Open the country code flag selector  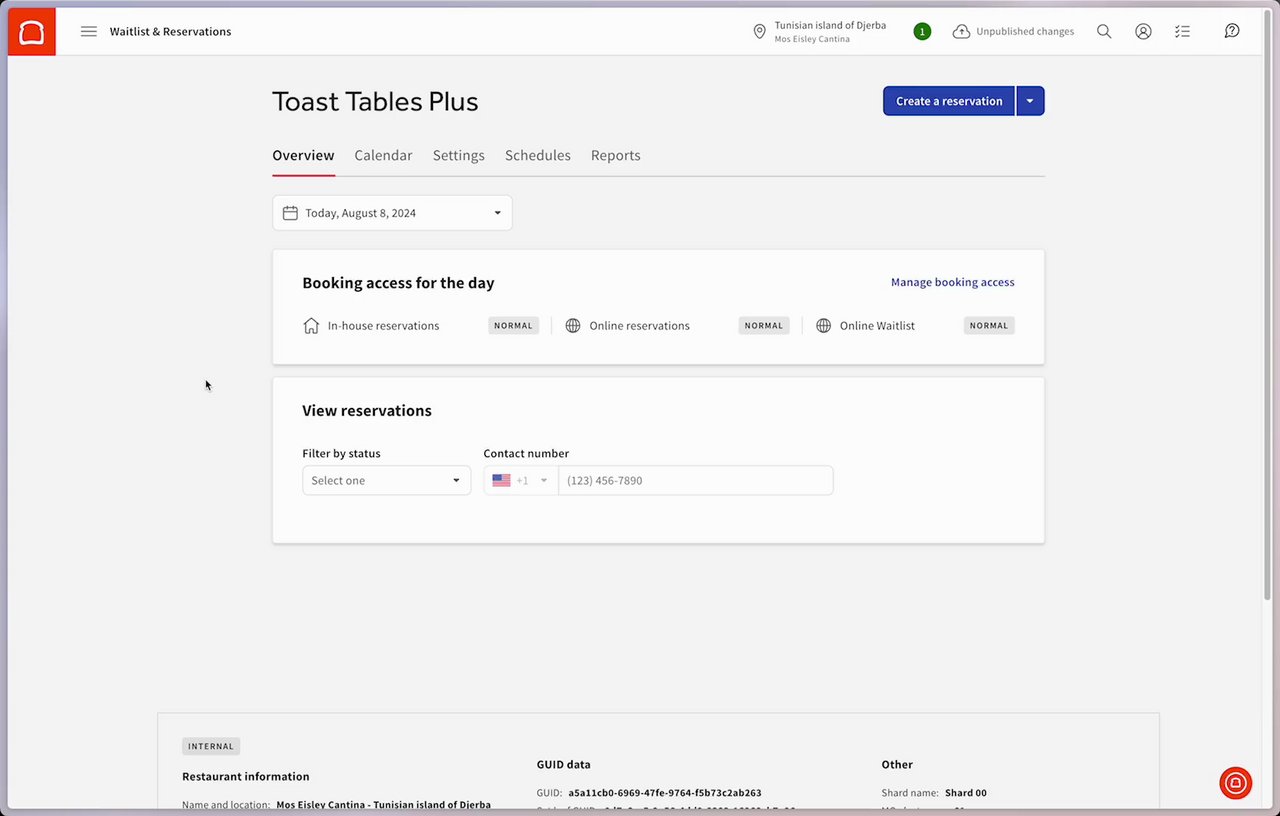tap(520, 481)
